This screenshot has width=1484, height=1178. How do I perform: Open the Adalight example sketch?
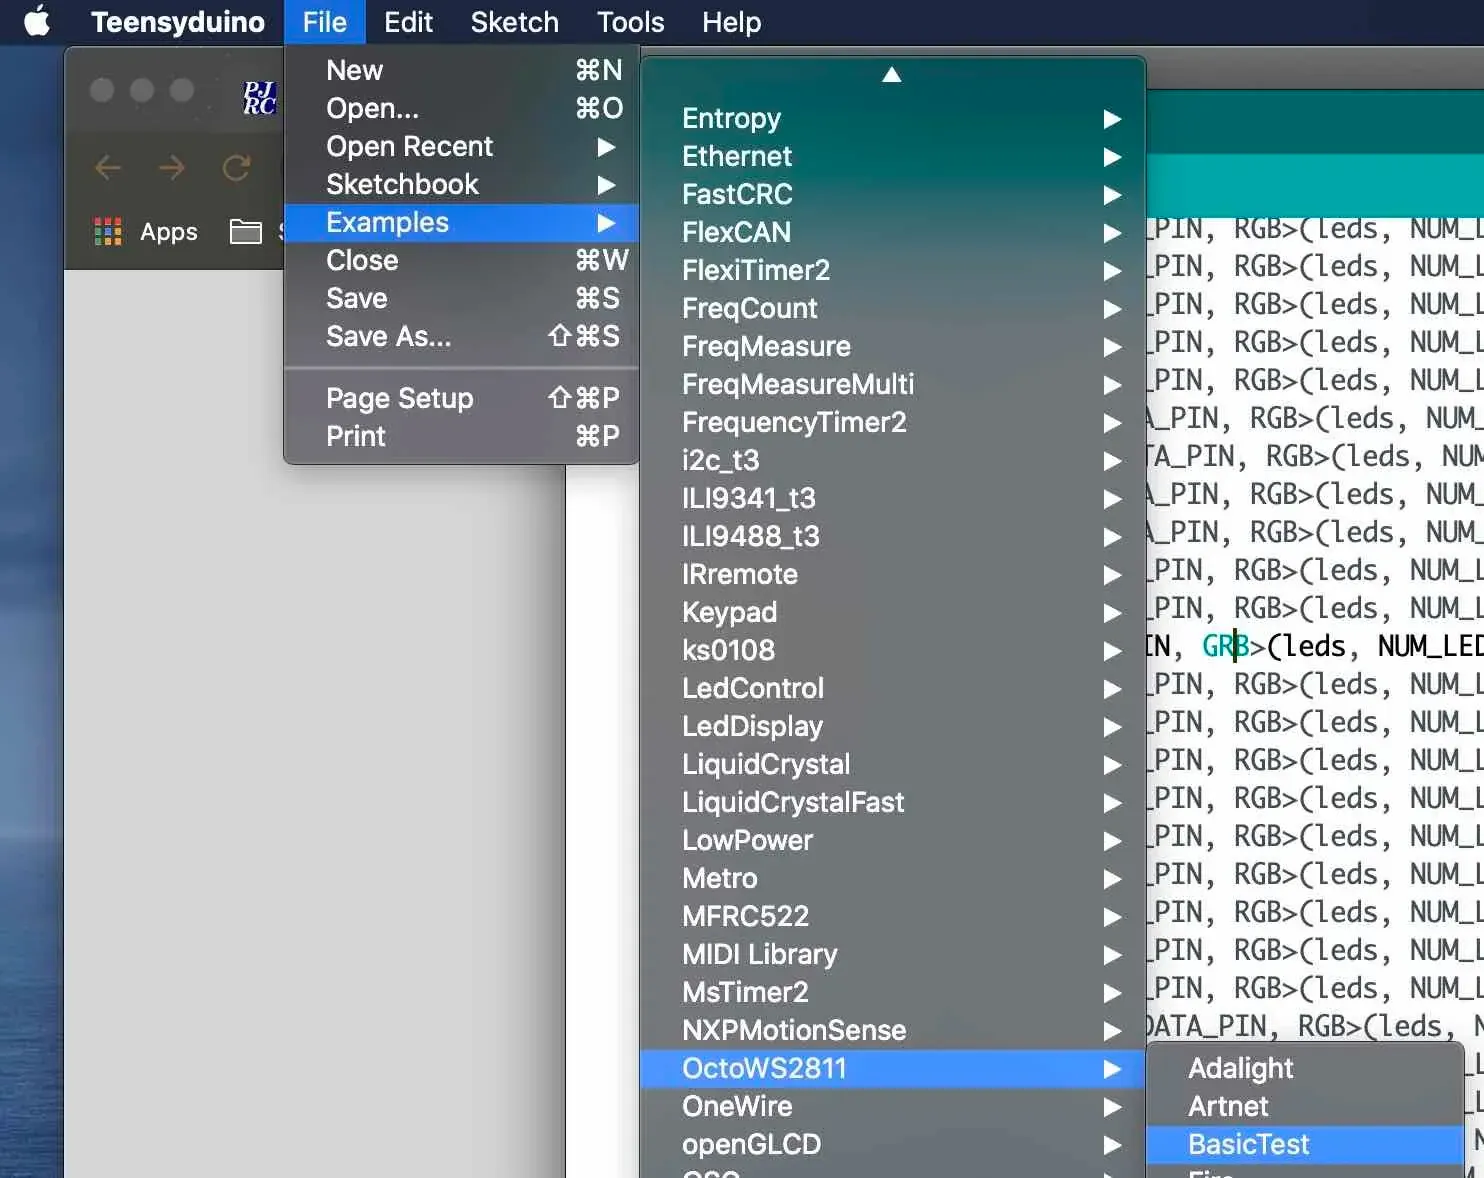pyautogui.click(x=1305, y=1068)
